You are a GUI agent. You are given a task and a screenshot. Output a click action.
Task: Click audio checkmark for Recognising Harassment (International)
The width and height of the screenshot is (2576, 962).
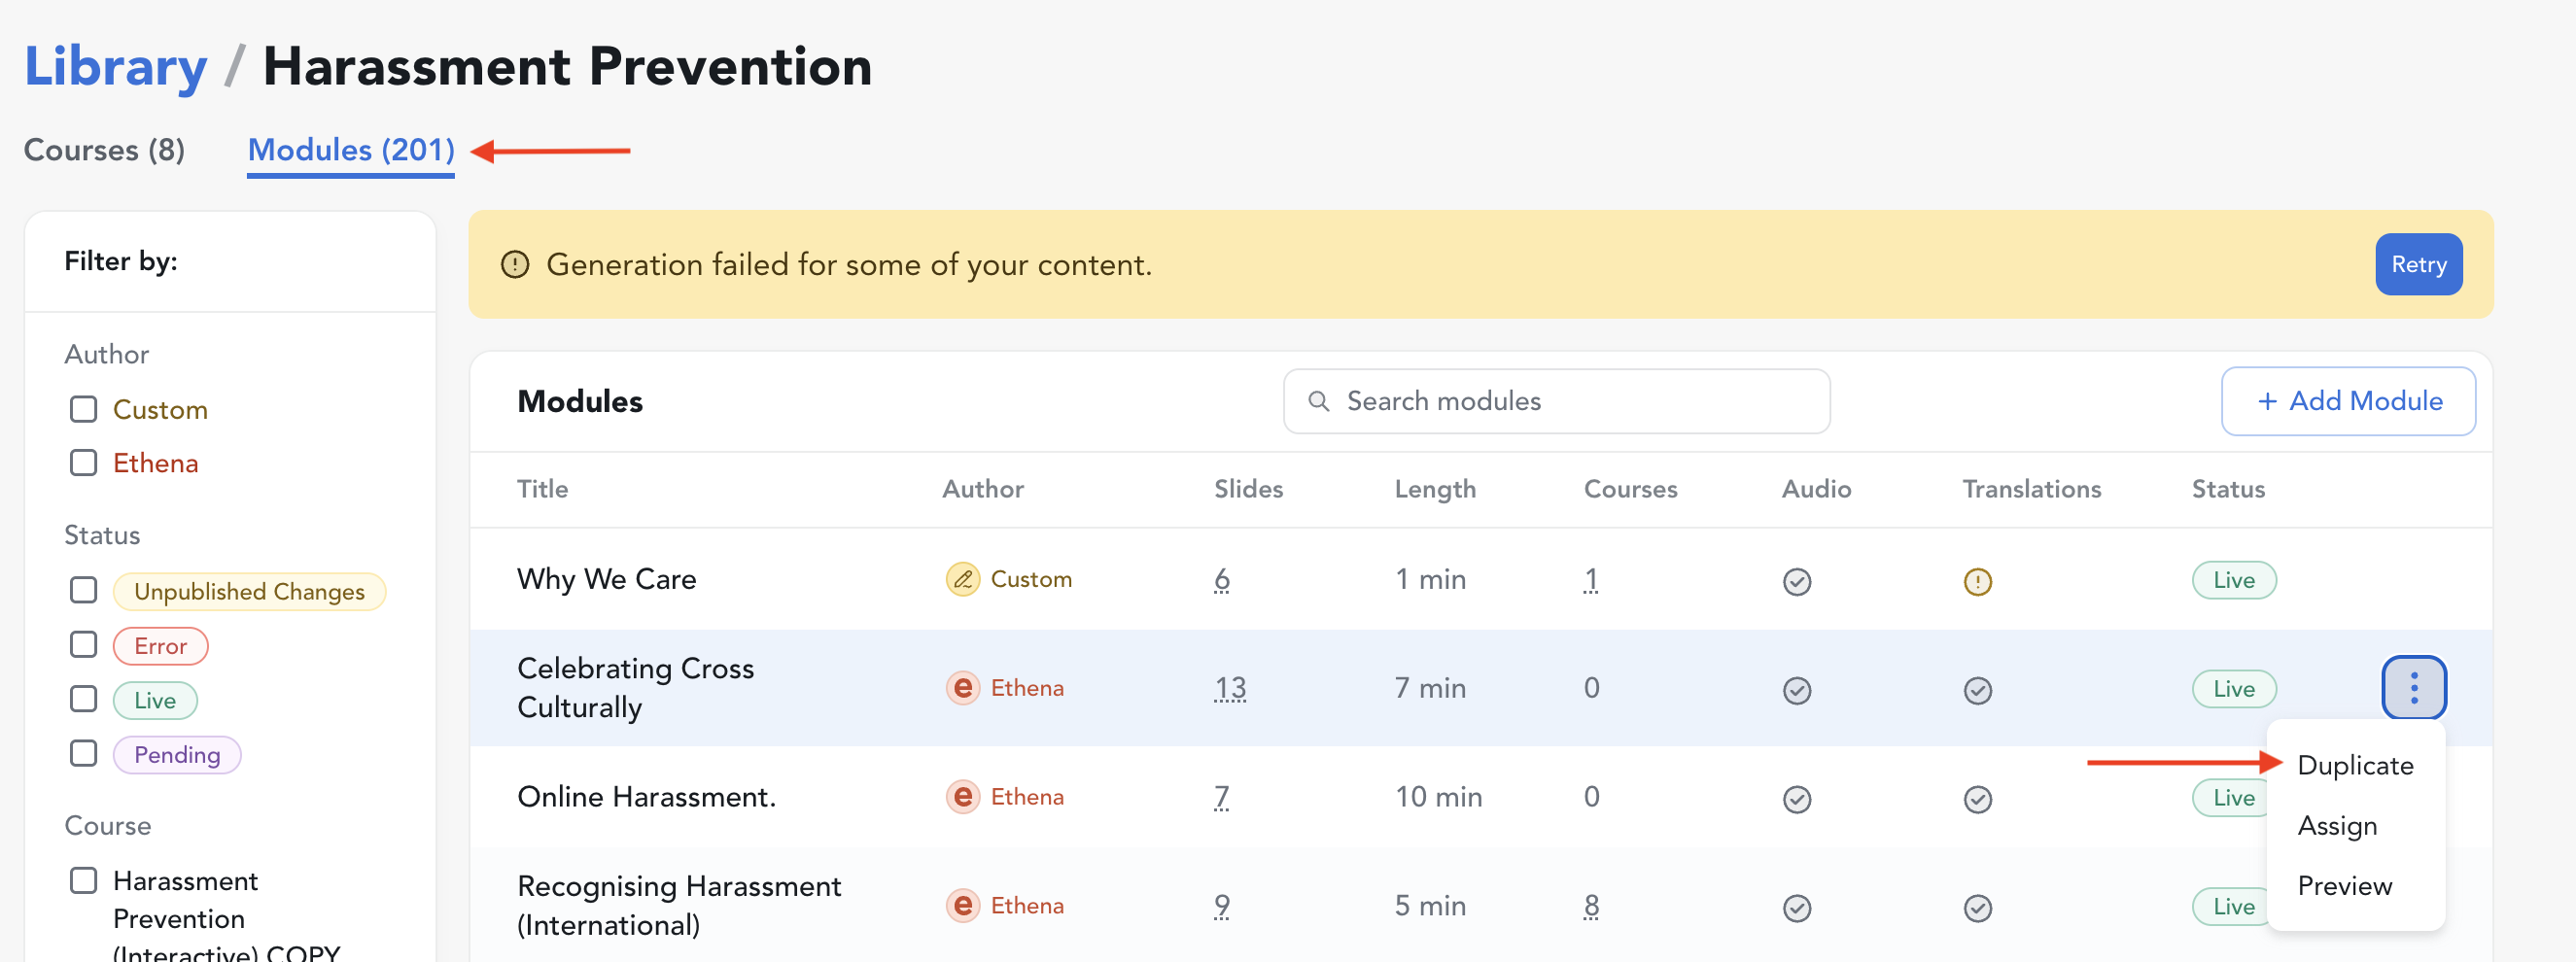click(x=1796, y=907)
